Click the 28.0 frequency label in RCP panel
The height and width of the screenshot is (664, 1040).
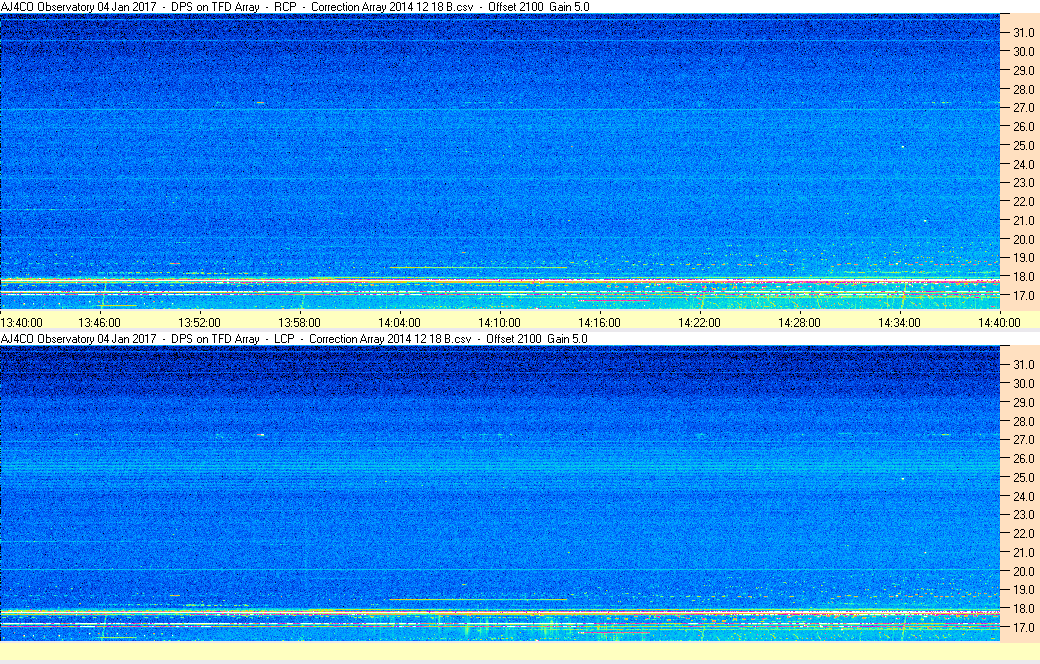pyautogui.click(x=1023, y=90)
